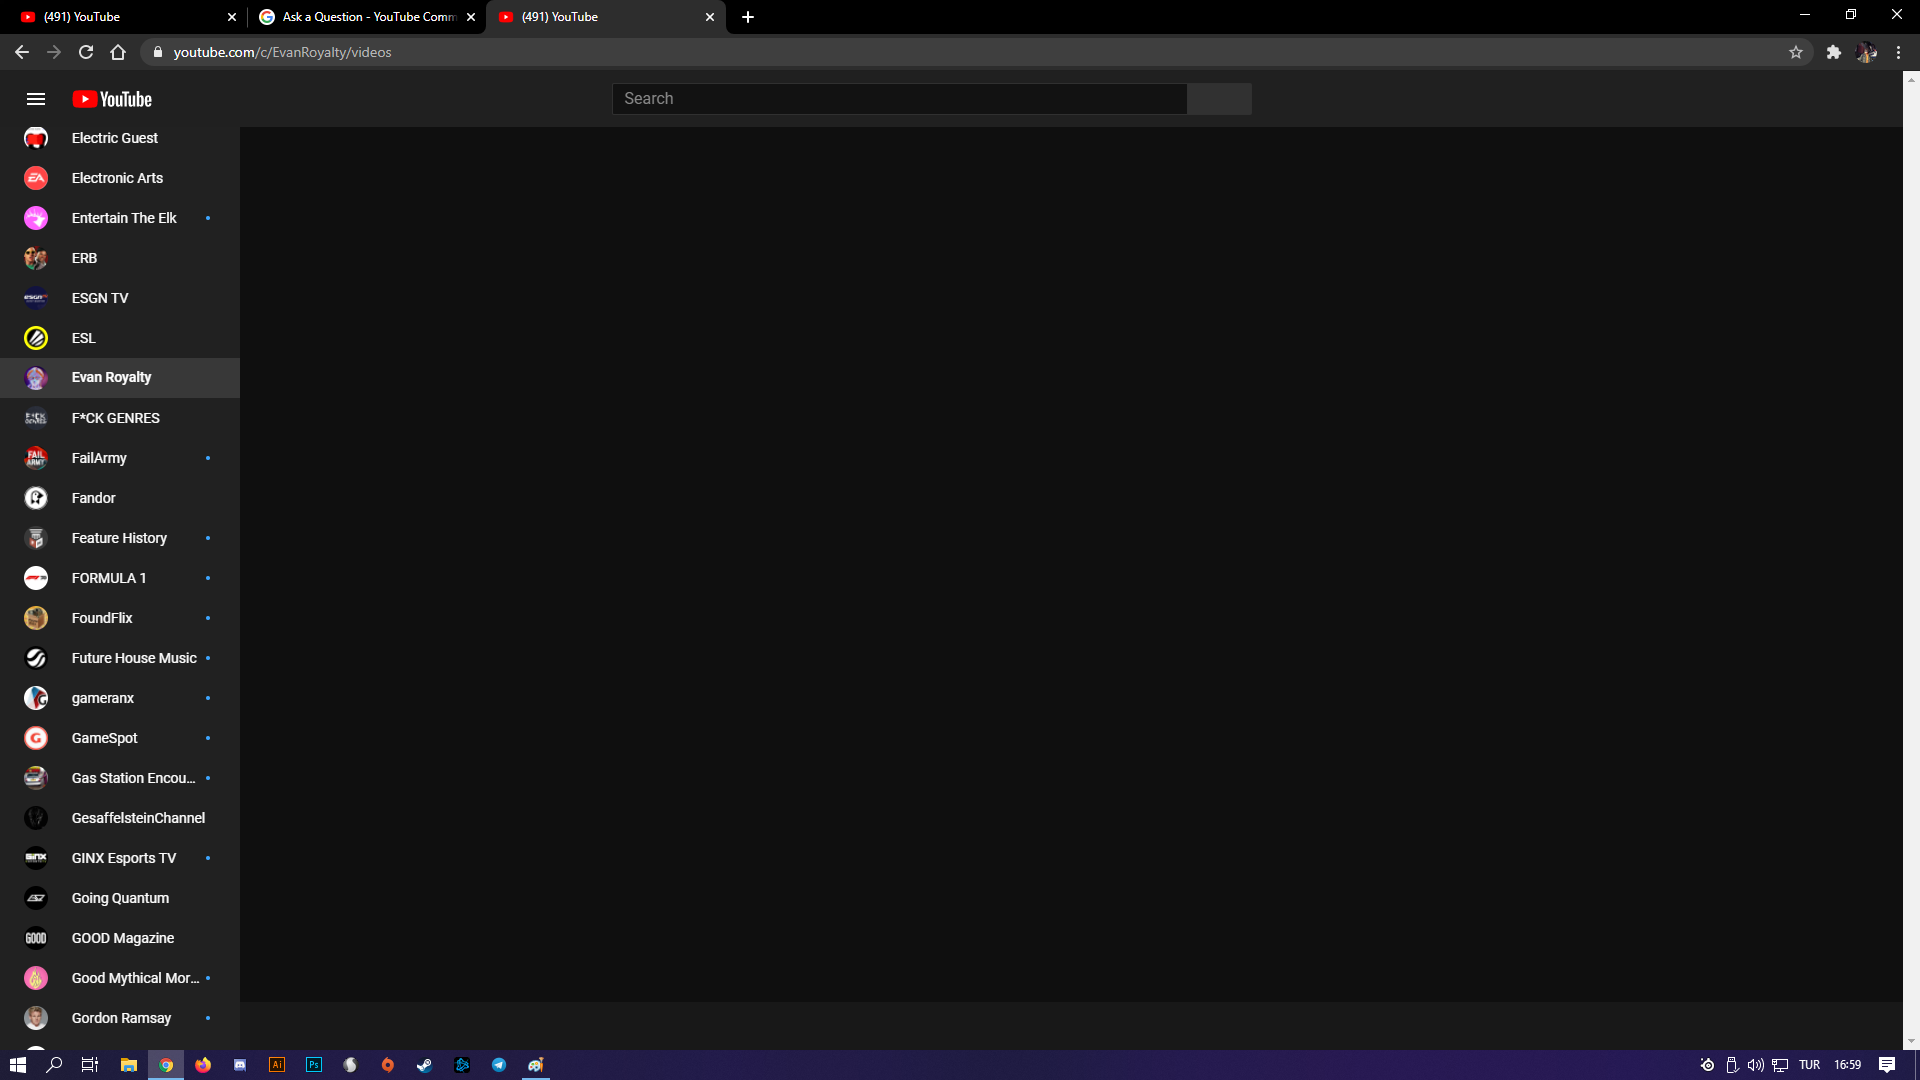Open the Electric Guest channel avatar
This screenshot has width=1920, height=1080.
(36, 138)
